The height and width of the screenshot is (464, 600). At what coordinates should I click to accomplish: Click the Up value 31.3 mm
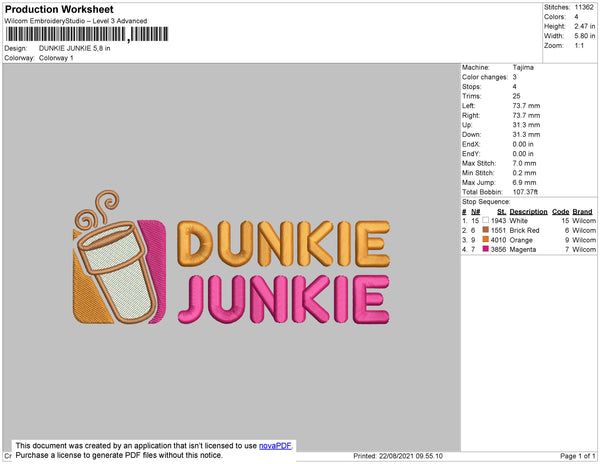526,125
